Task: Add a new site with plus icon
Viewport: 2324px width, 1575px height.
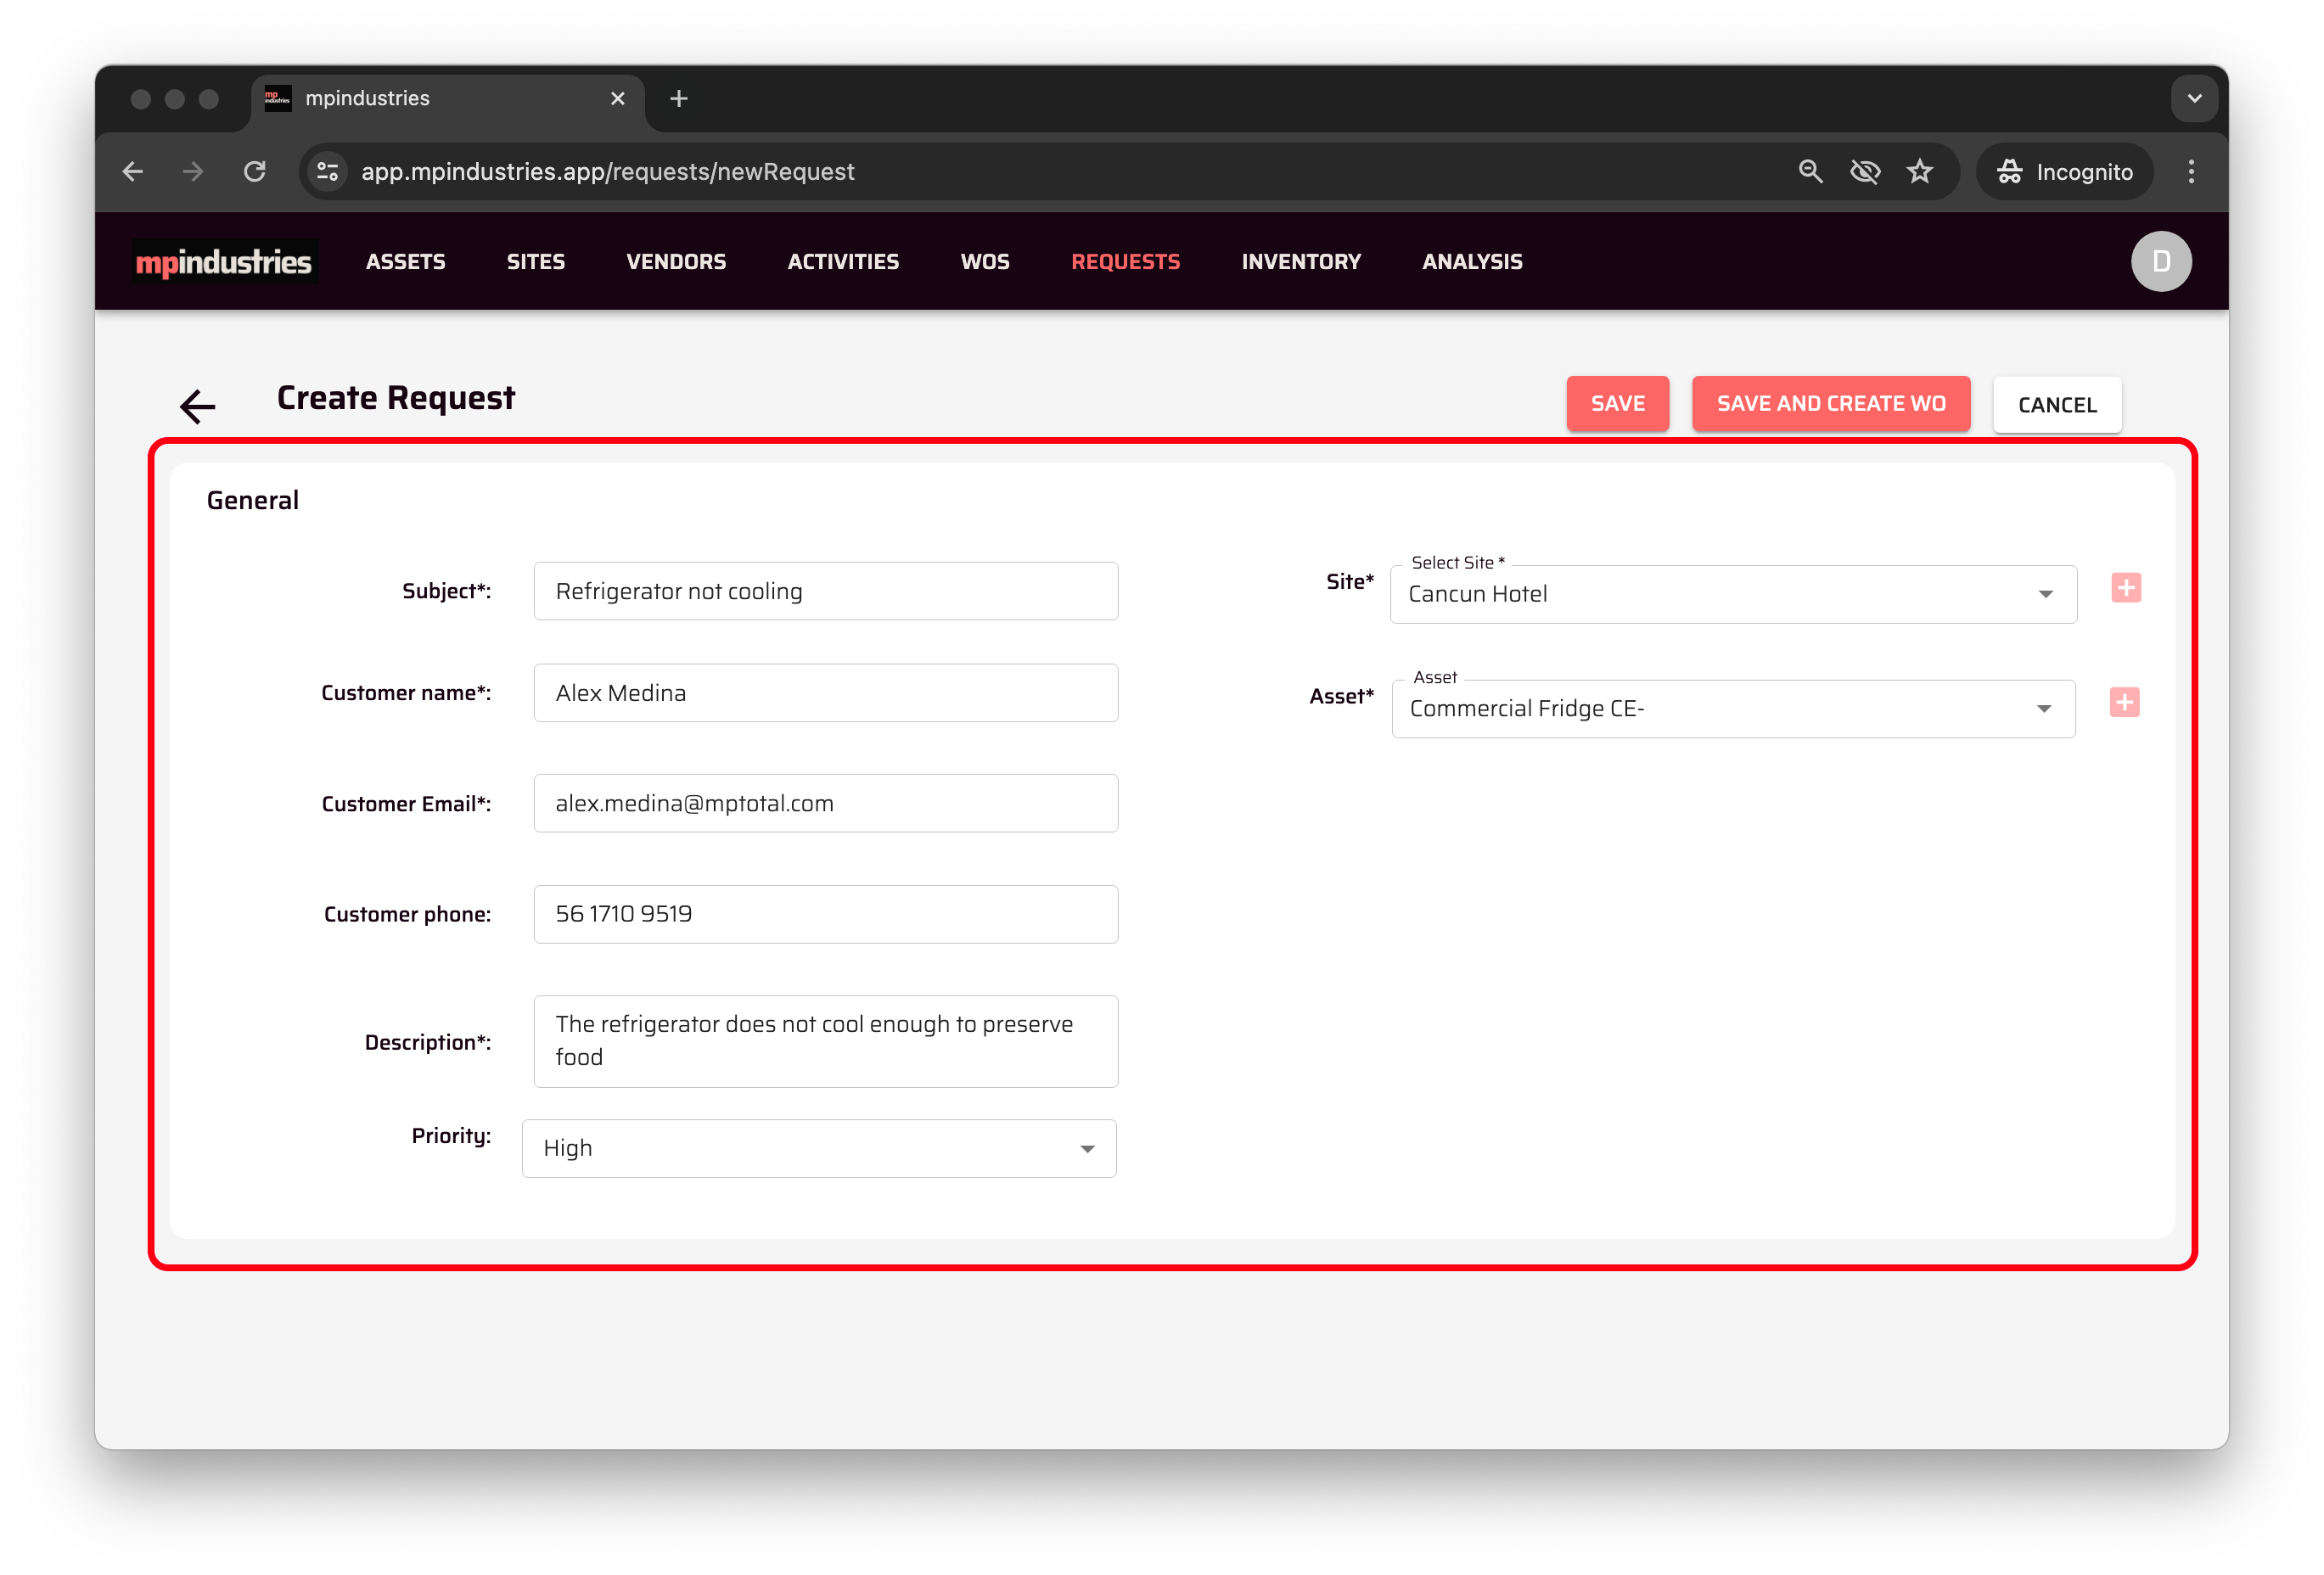Action: pyautogui.click(x=2125, y=588)
